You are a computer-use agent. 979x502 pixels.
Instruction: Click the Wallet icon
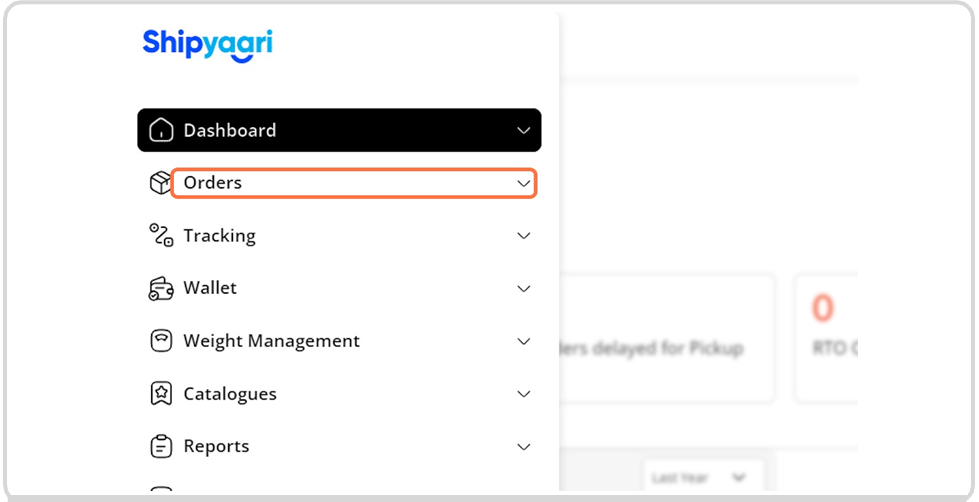pyautogui.click(x=161, y=288)
